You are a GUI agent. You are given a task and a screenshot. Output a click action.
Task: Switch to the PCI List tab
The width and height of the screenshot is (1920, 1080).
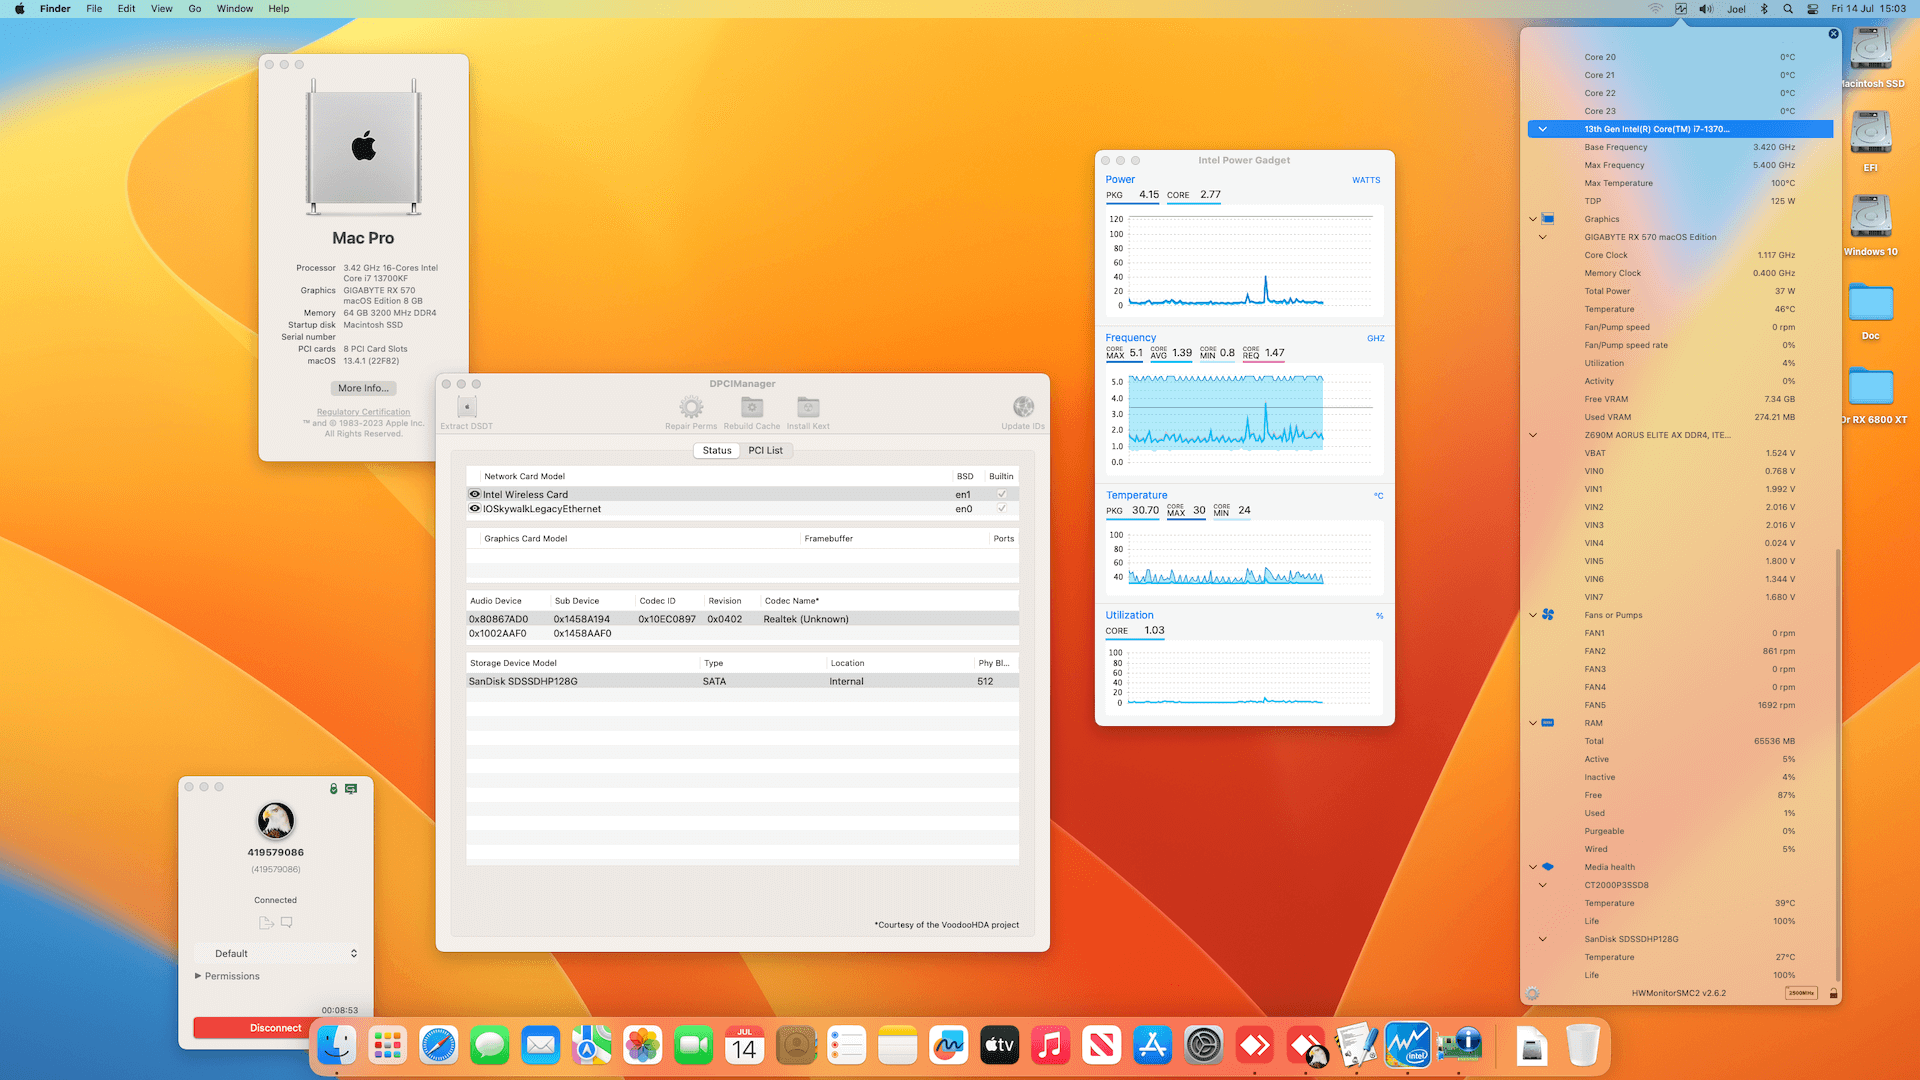[x=765, y=450]
